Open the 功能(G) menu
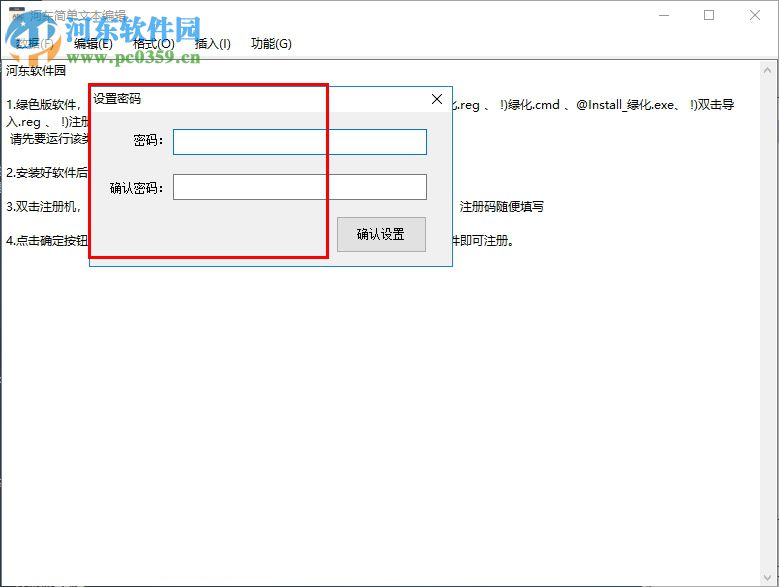This screenshot has height=587, width=779. click(271, 44)
